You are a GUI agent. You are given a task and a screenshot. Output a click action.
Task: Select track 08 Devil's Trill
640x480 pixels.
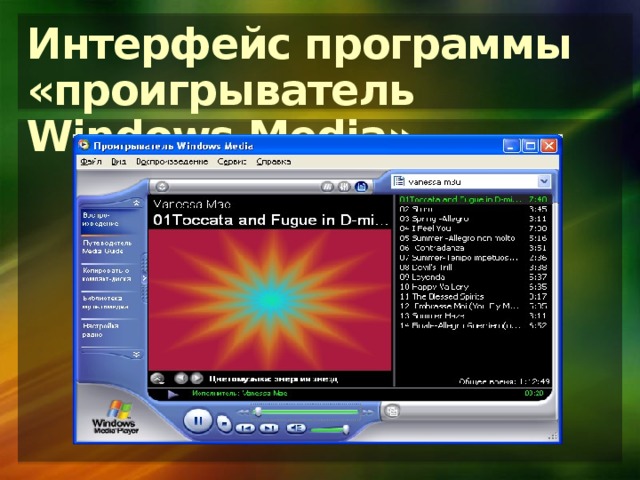[473, 268]
